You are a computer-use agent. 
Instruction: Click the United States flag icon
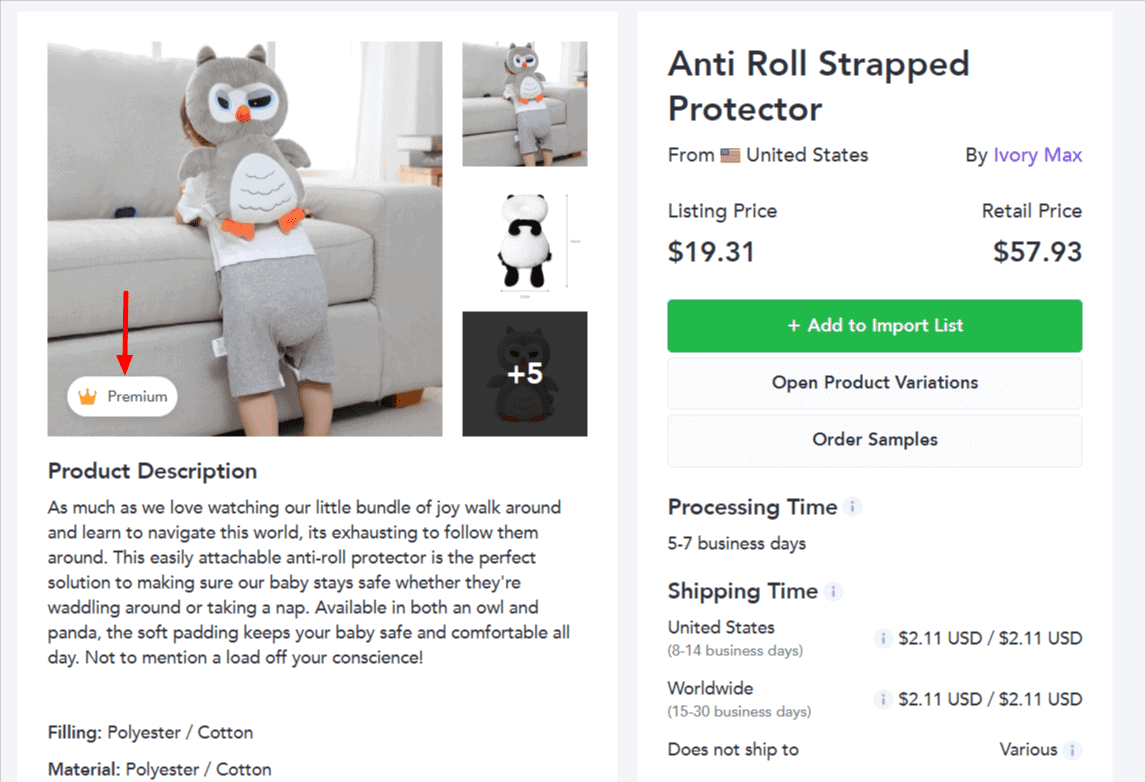730,155
